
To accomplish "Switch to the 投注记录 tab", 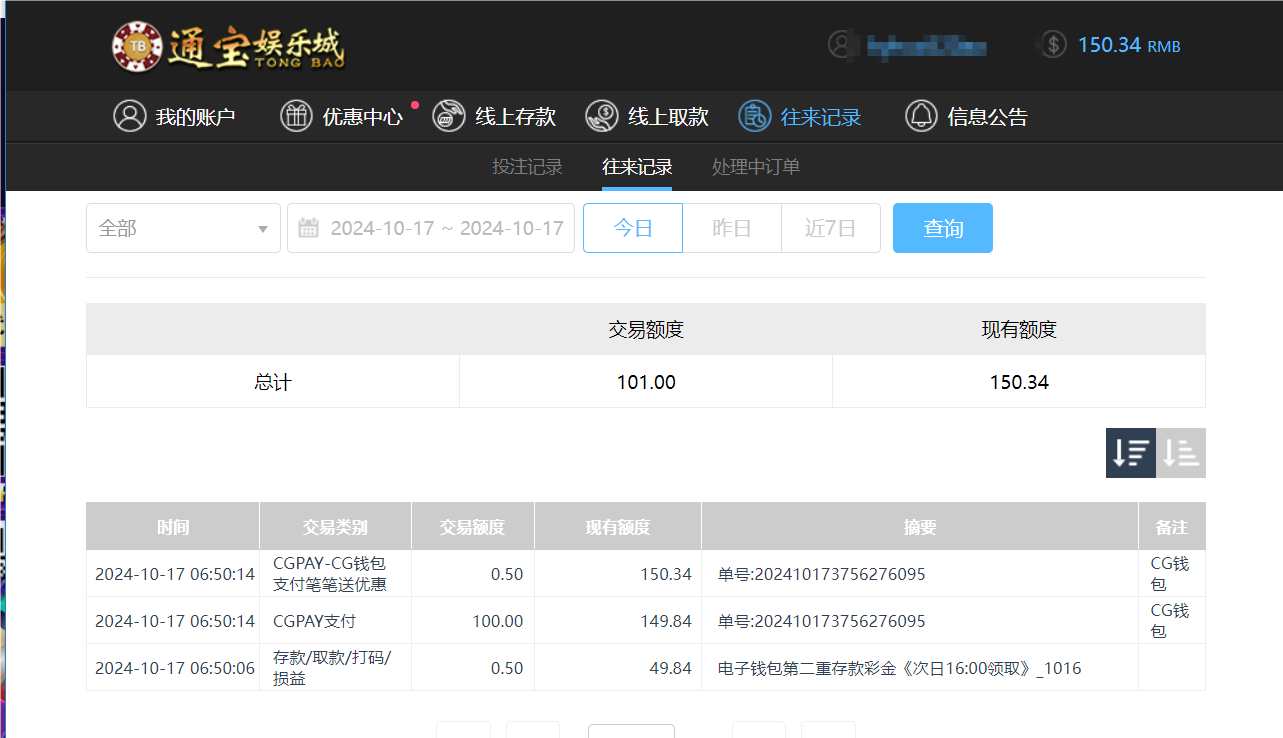I will click(527, 166).
